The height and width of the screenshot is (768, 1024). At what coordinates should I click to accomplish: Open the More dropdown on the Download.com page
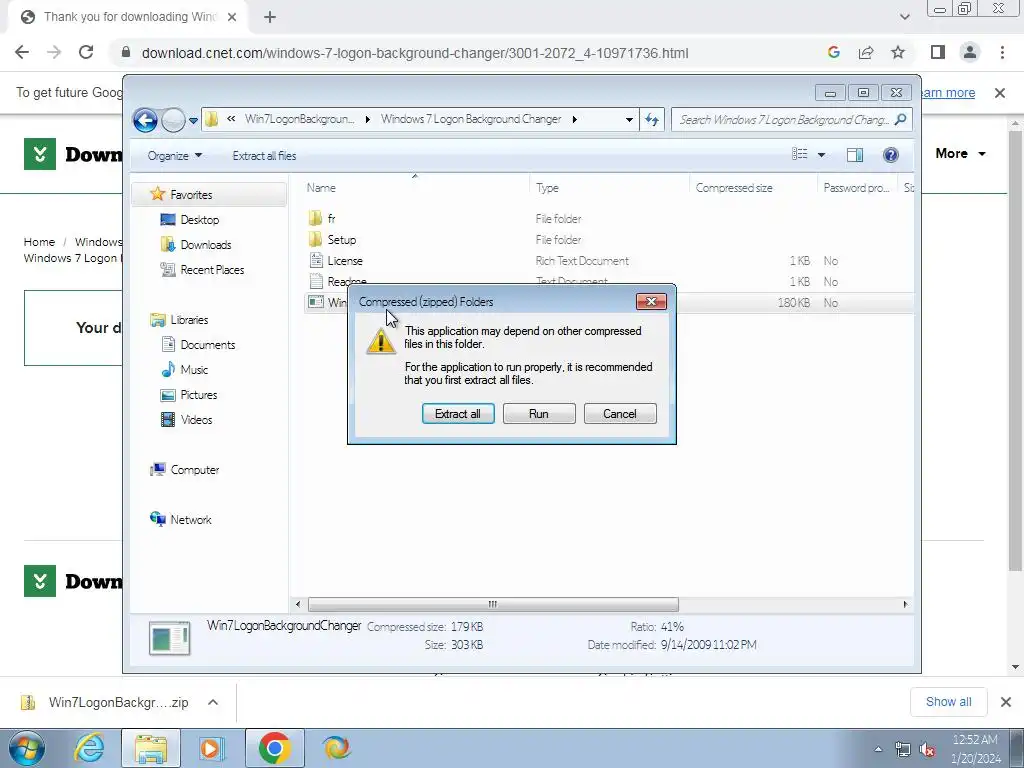tap(960, 153)
